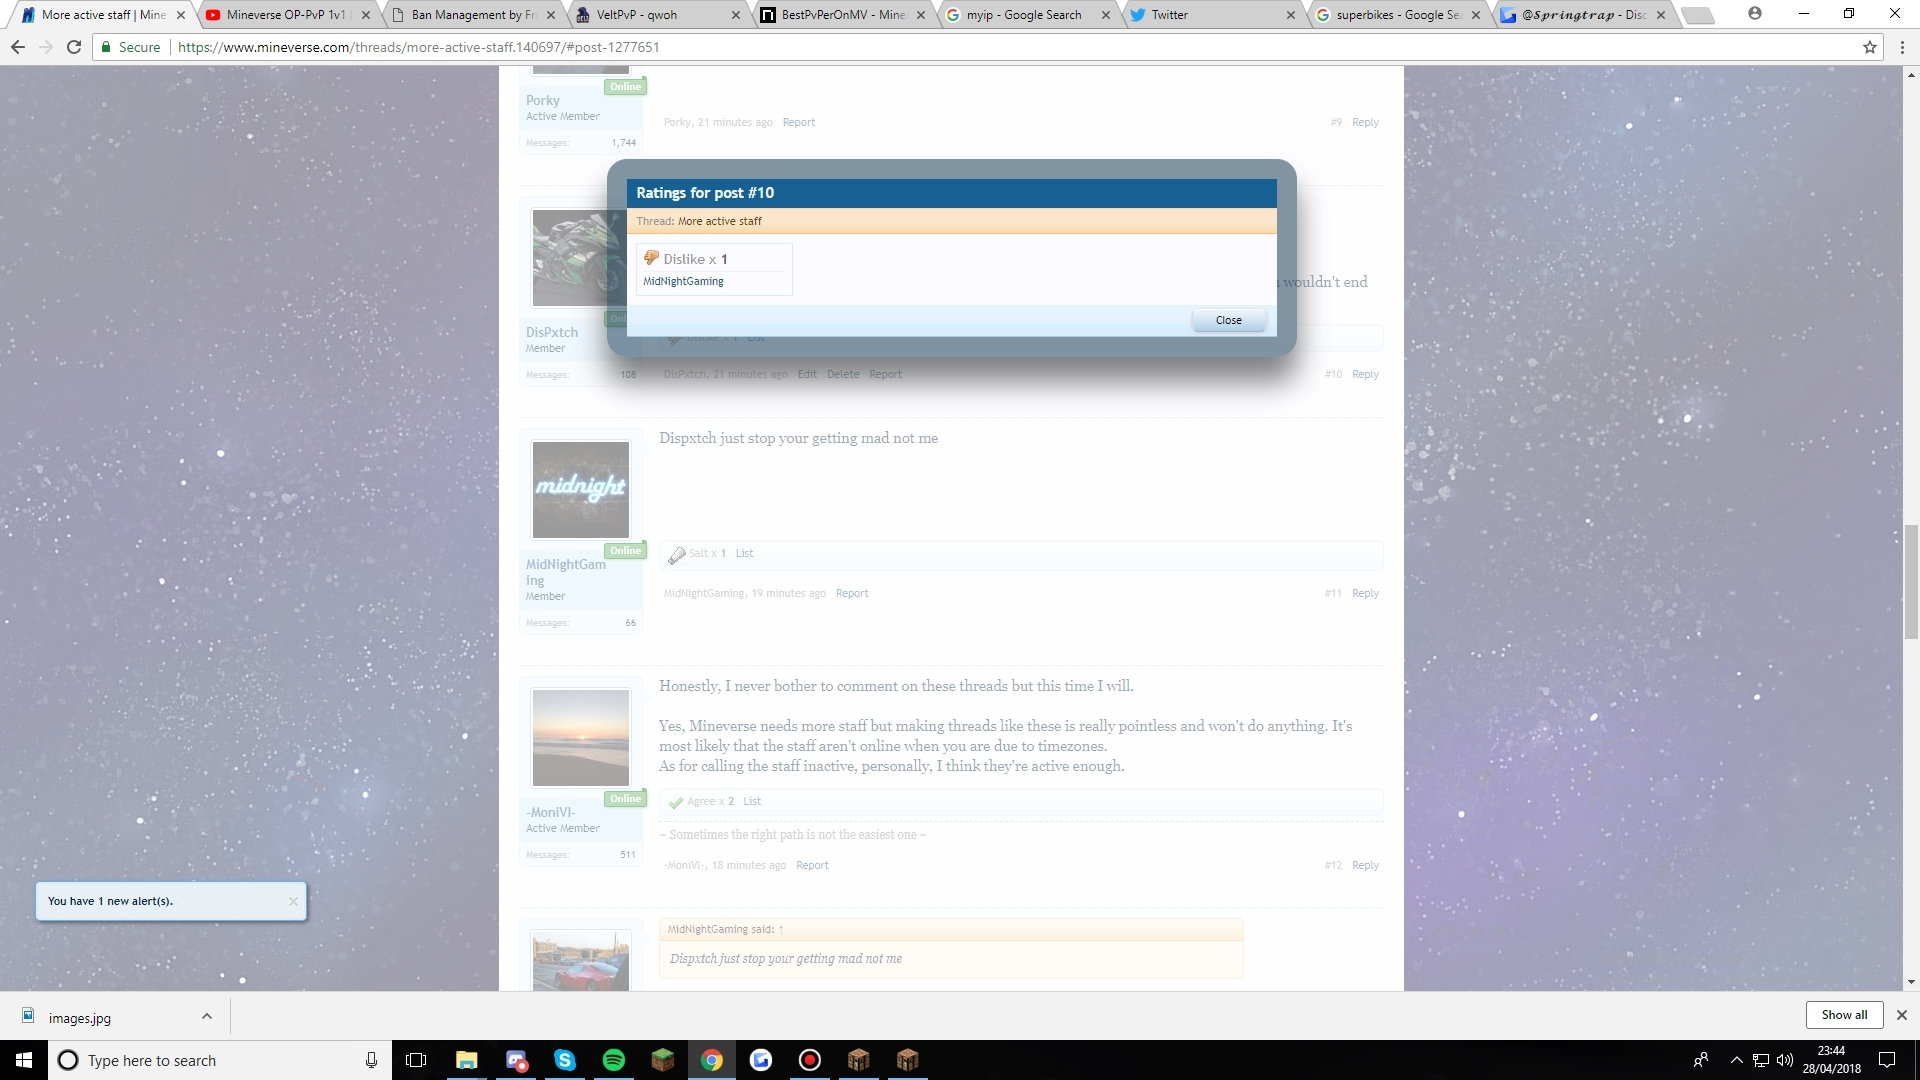The image size is (1920, 1080).
Task: Click the browser address bar URL
Action: click(418, 47)
